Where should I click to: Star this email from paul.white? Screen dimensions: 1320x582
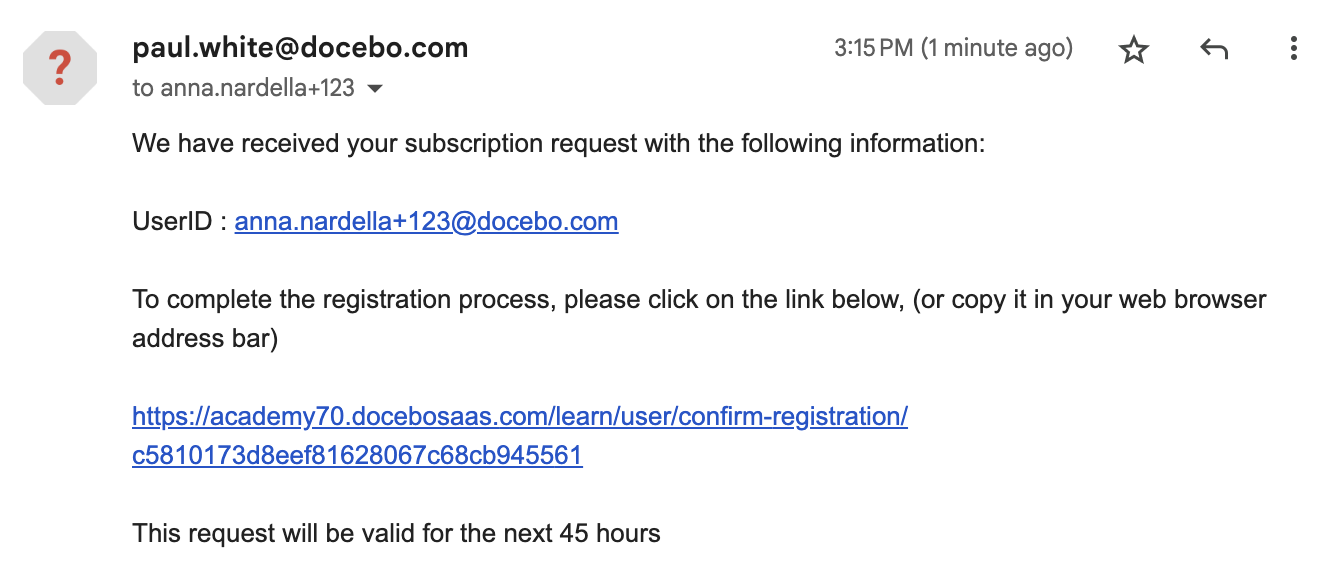coord(1134,49)
